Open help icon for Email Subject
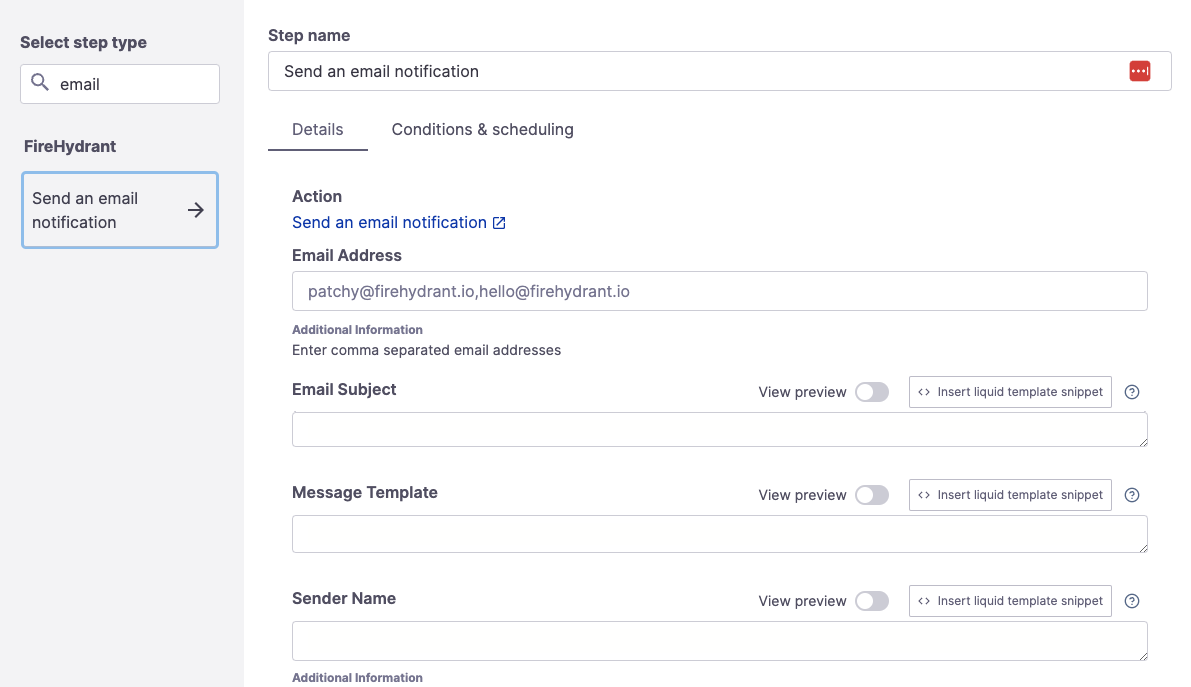Viewport: 1191px width, 687px height. point(1132,392)
